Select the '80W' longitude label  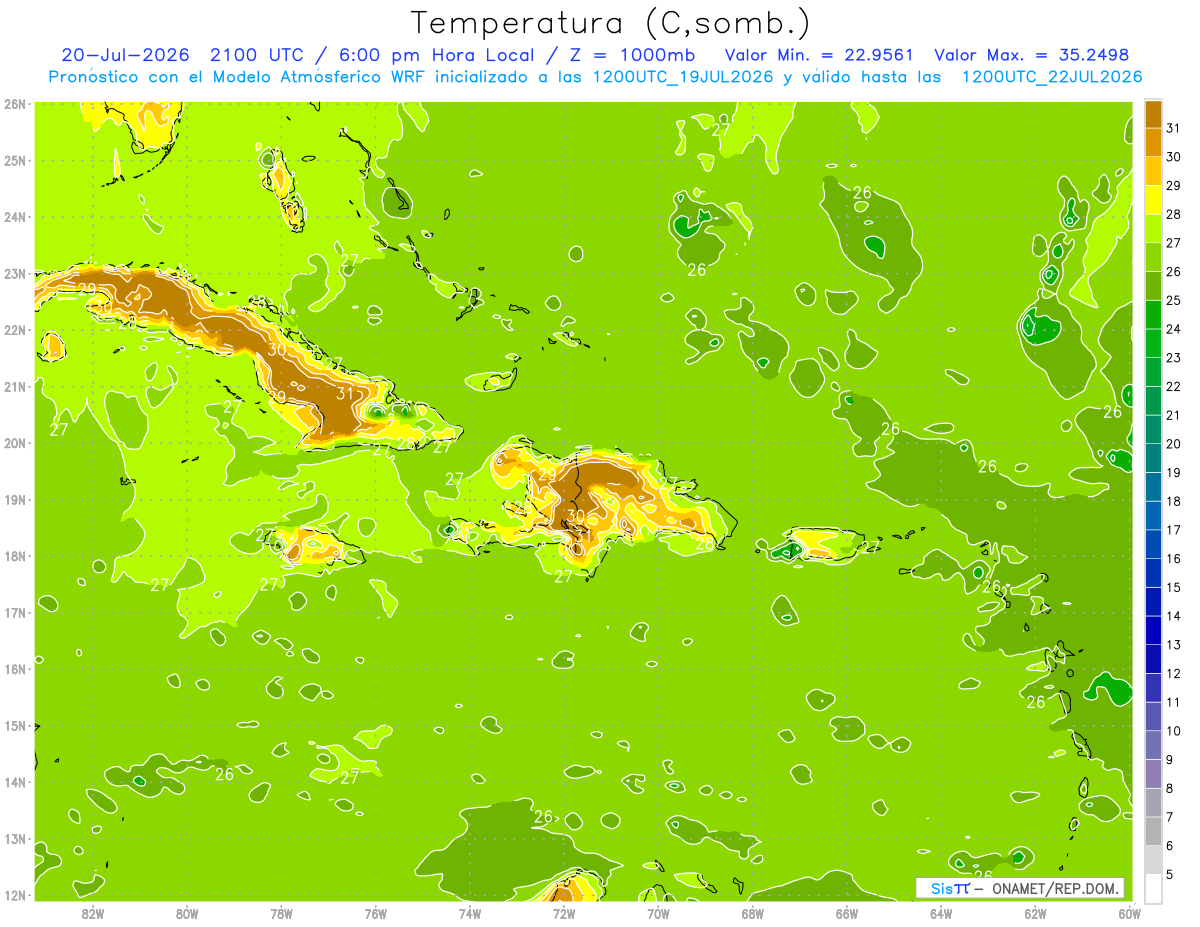187,913
